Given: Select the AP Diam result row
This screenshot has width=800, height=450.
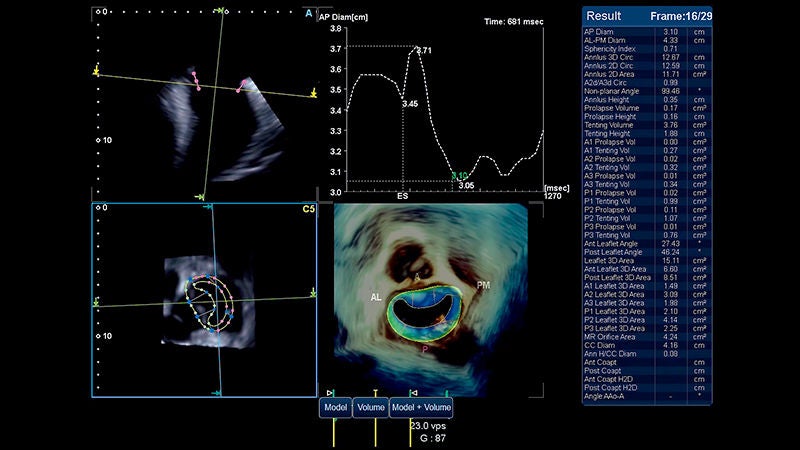Looking at the screenshot, I should click(x=647, y=32).
